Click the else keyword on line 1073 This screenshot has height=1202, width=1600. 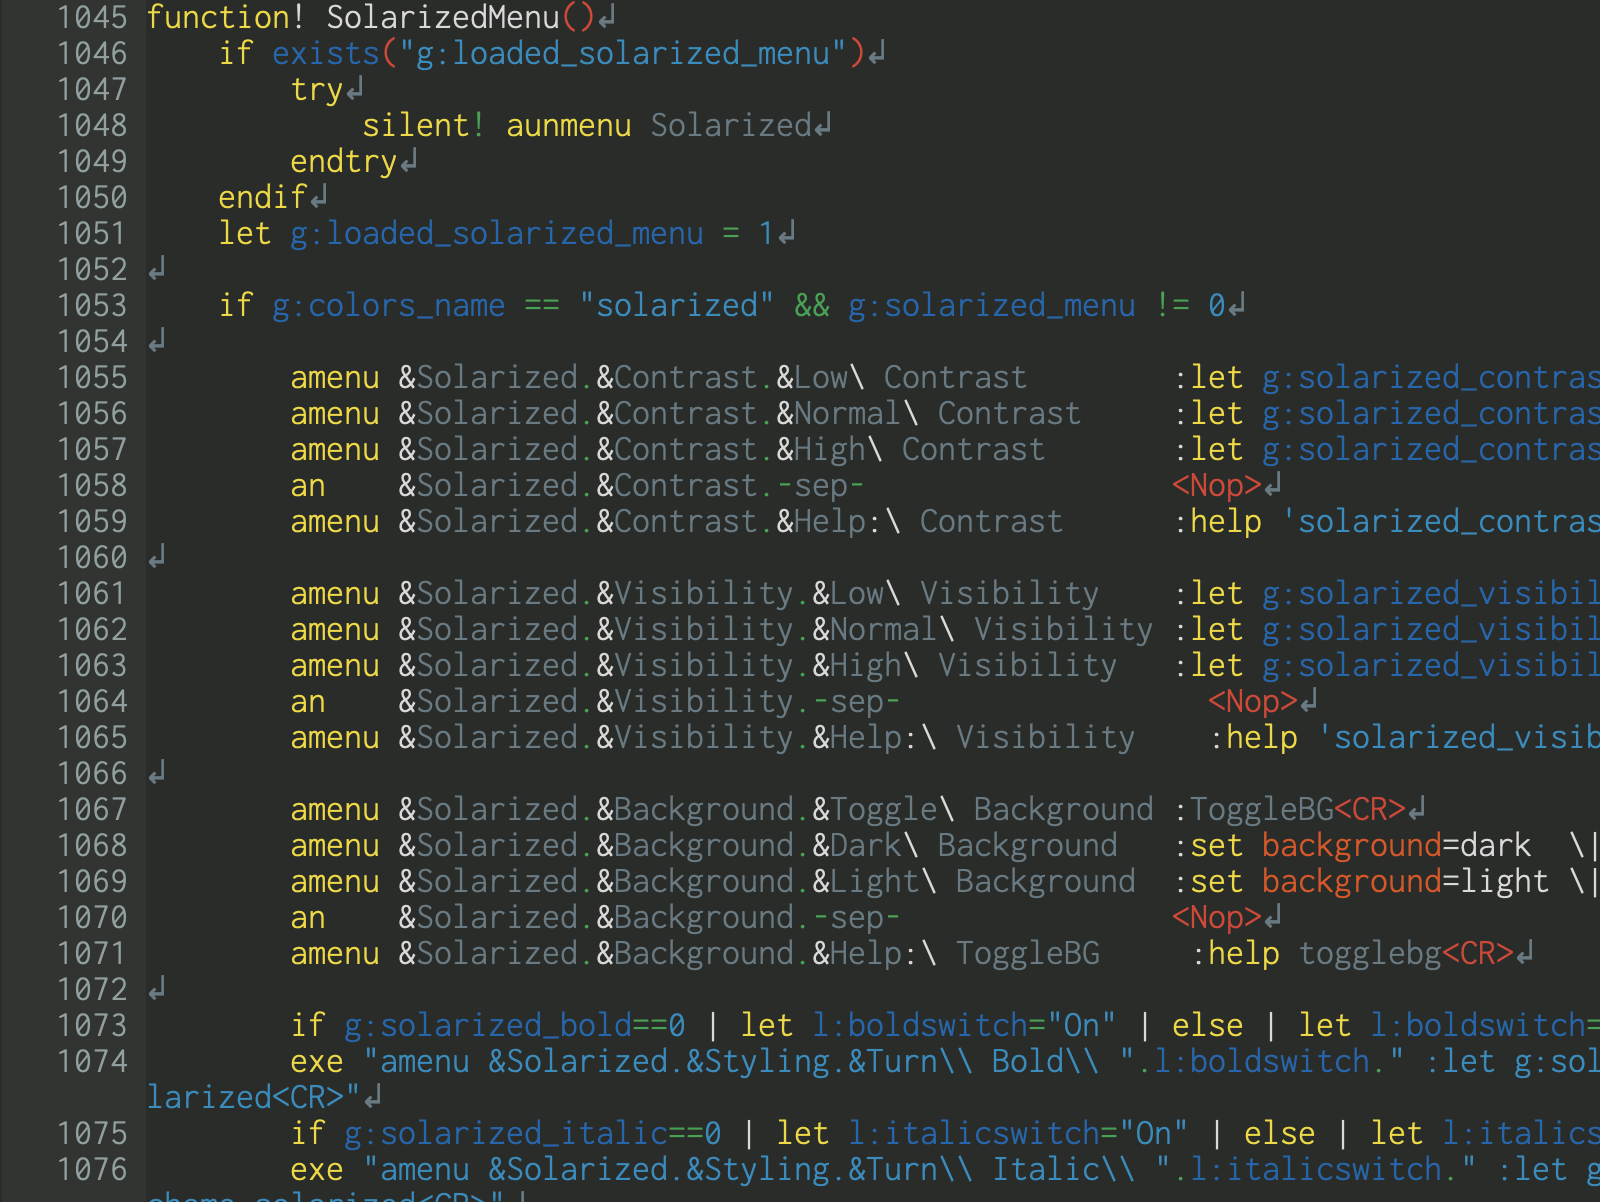[1208, 1025]
